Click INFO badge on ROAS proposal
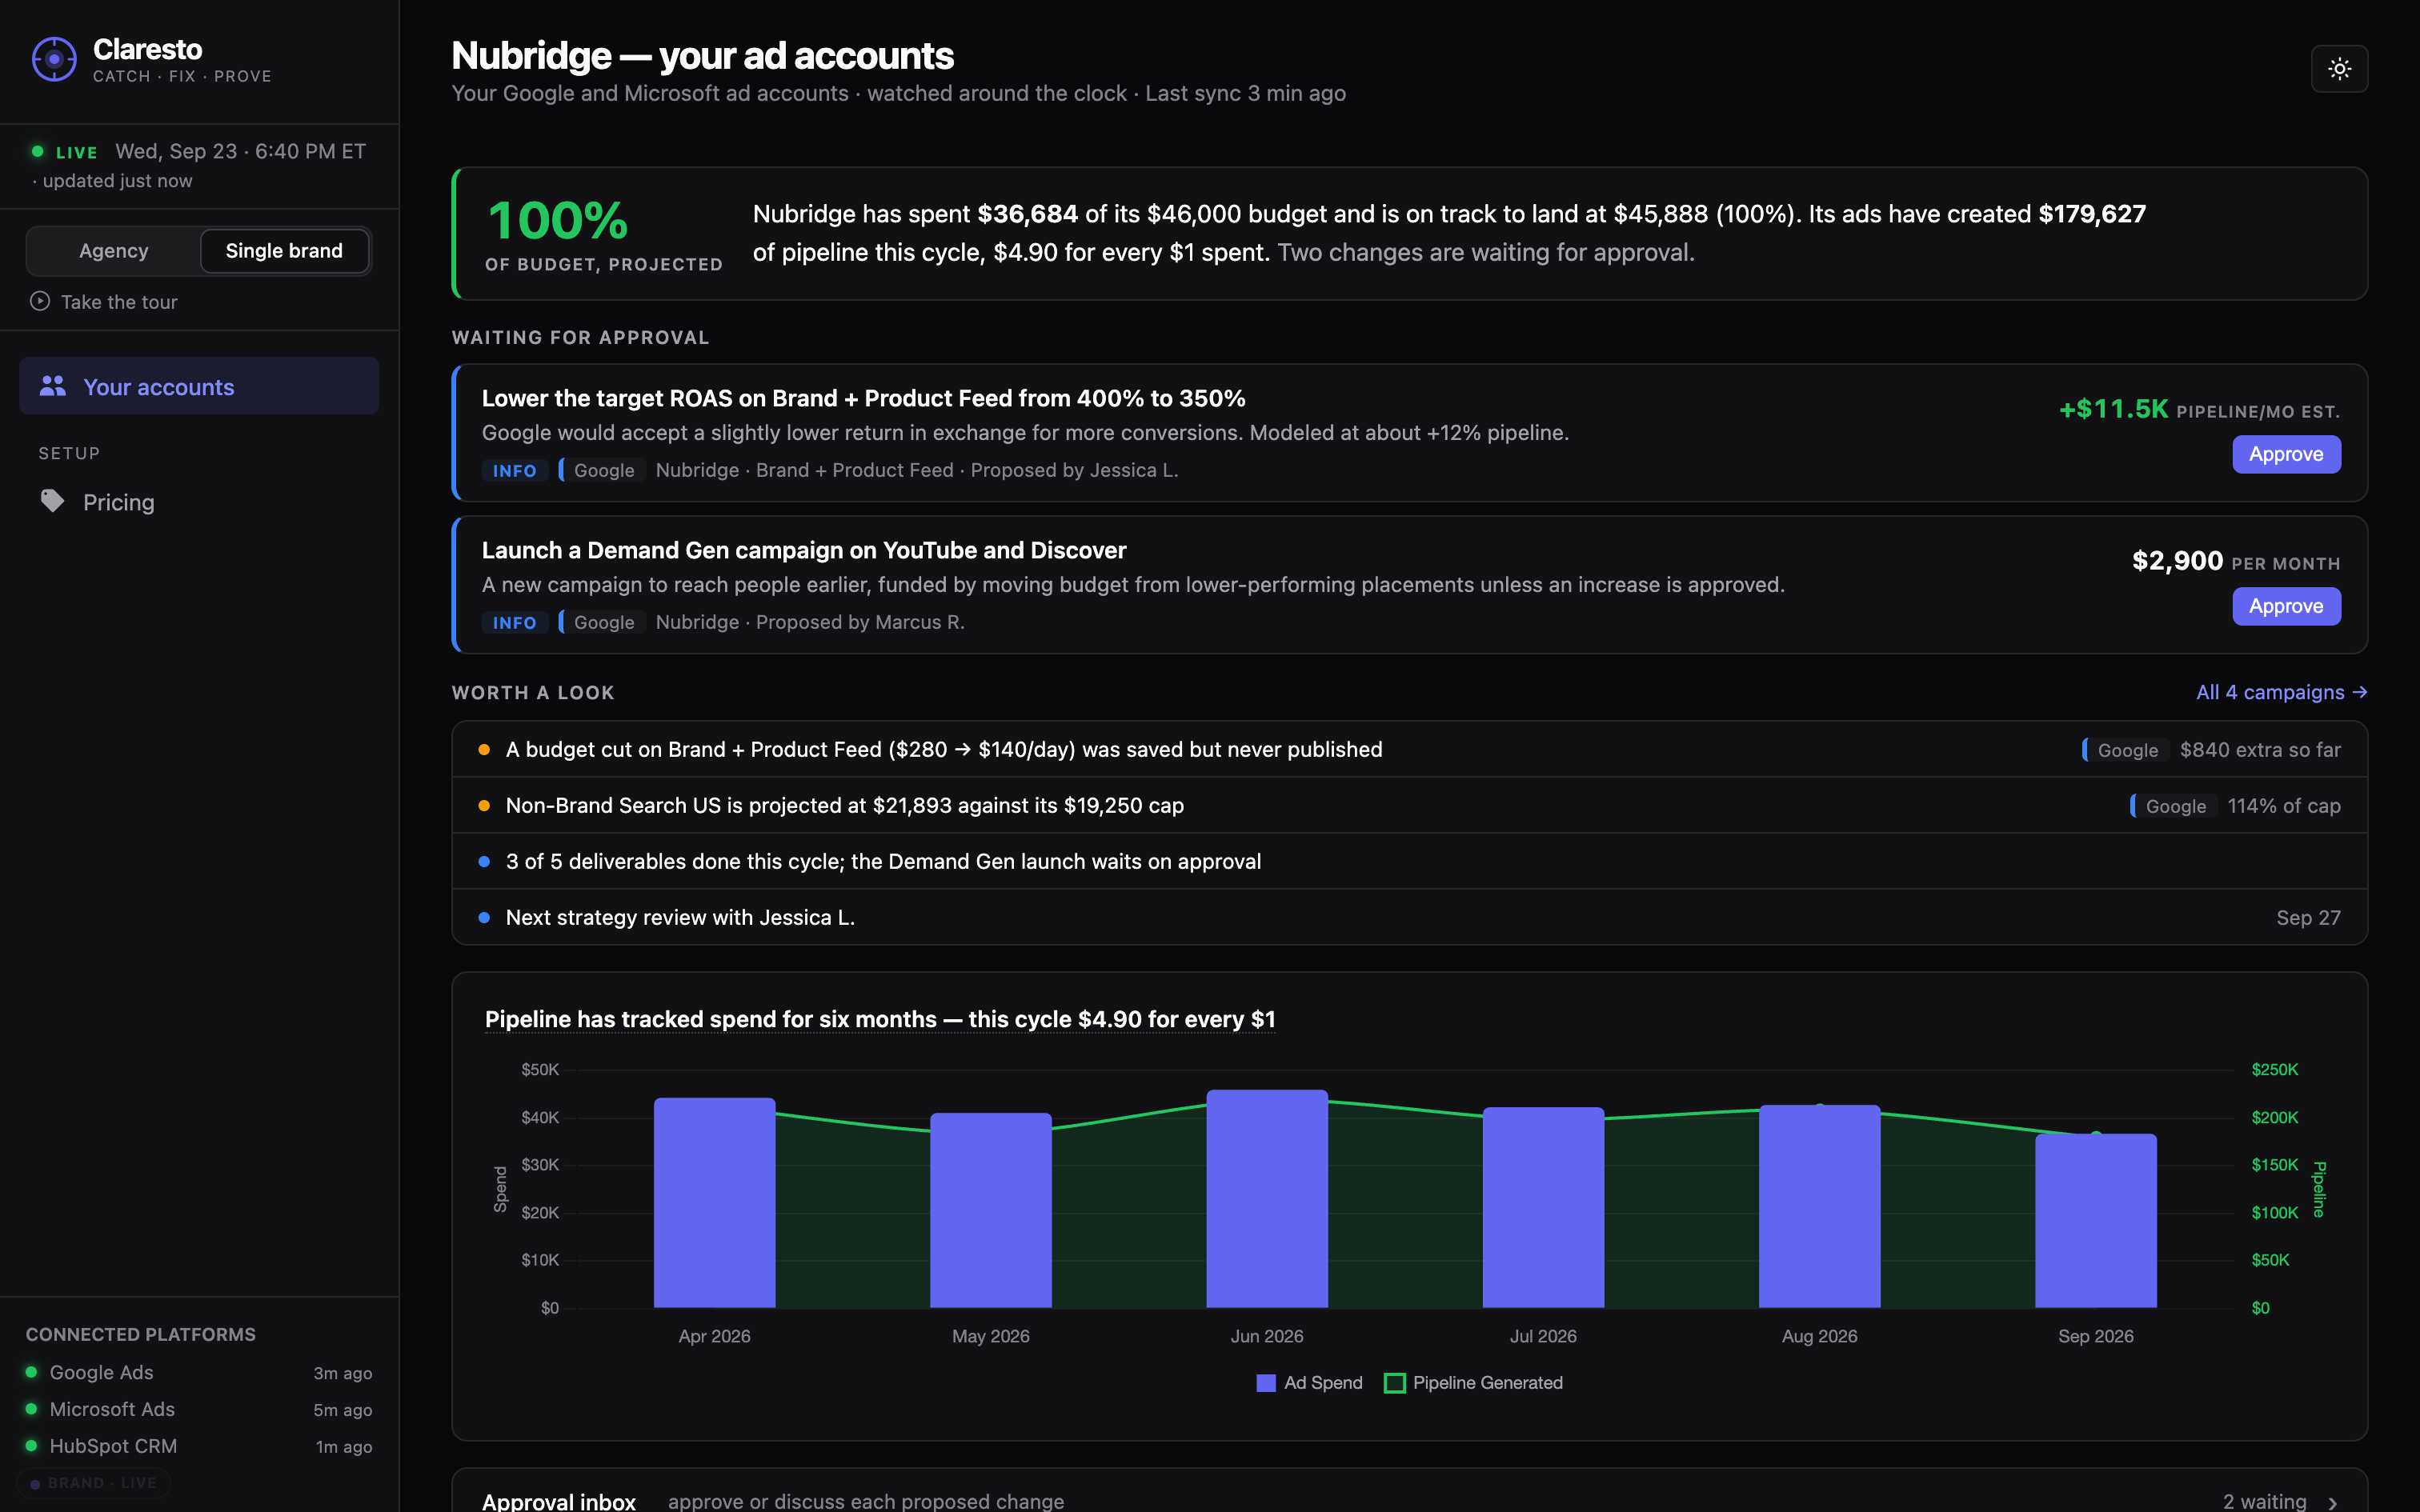 coord(514,470)
